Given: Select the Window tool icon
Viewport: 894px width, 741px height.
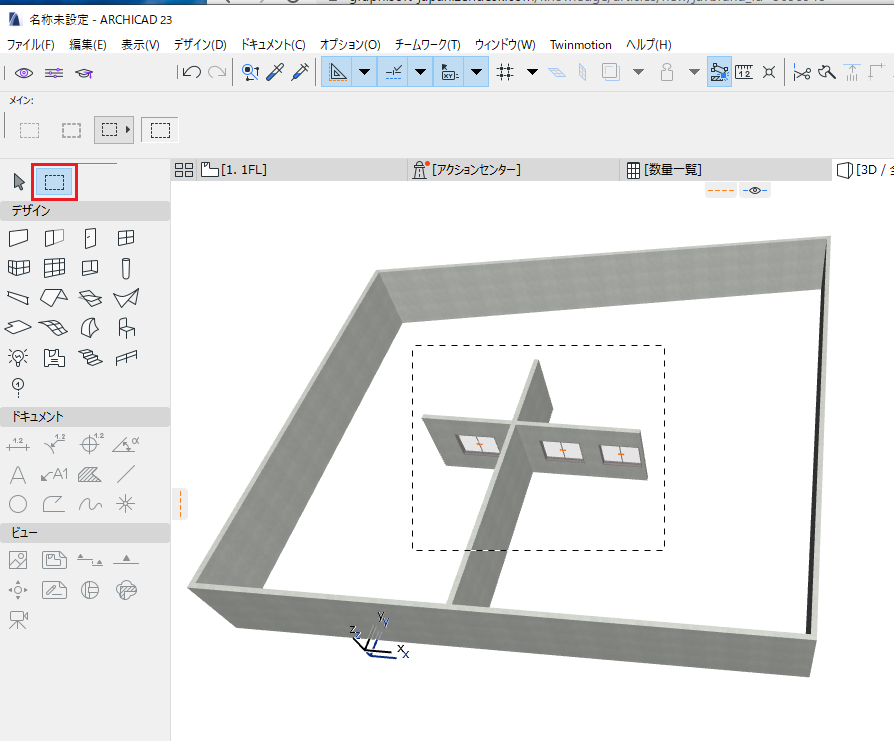Looking at the screenshot, I should [x=126, y=238].
